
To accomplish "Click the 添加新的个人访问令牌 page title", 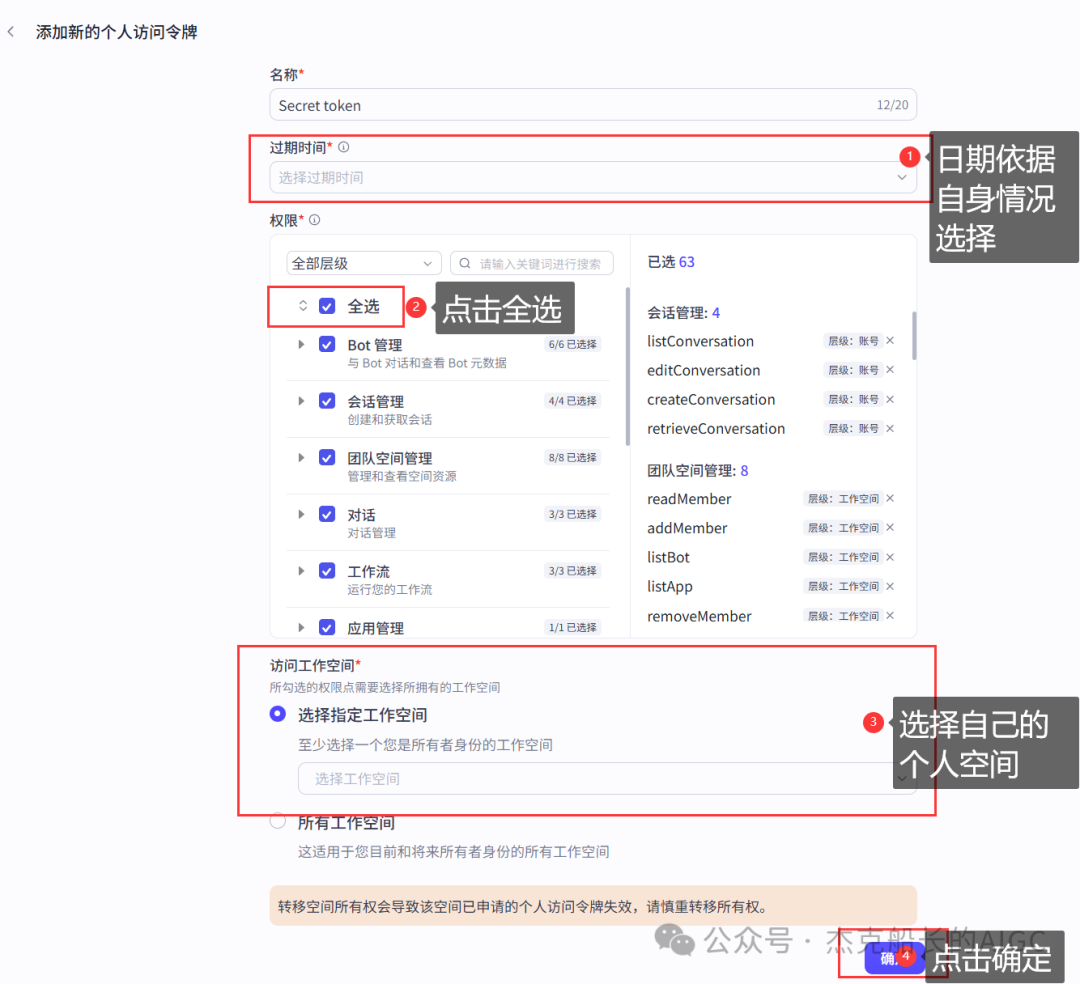I will (x=116, y=32).
